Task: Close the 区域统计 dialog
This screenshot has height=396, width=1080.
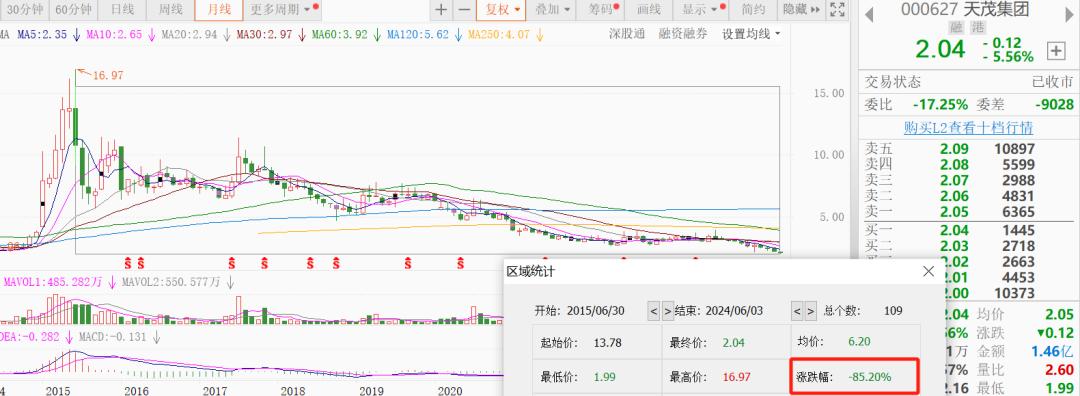Action: 928,271
